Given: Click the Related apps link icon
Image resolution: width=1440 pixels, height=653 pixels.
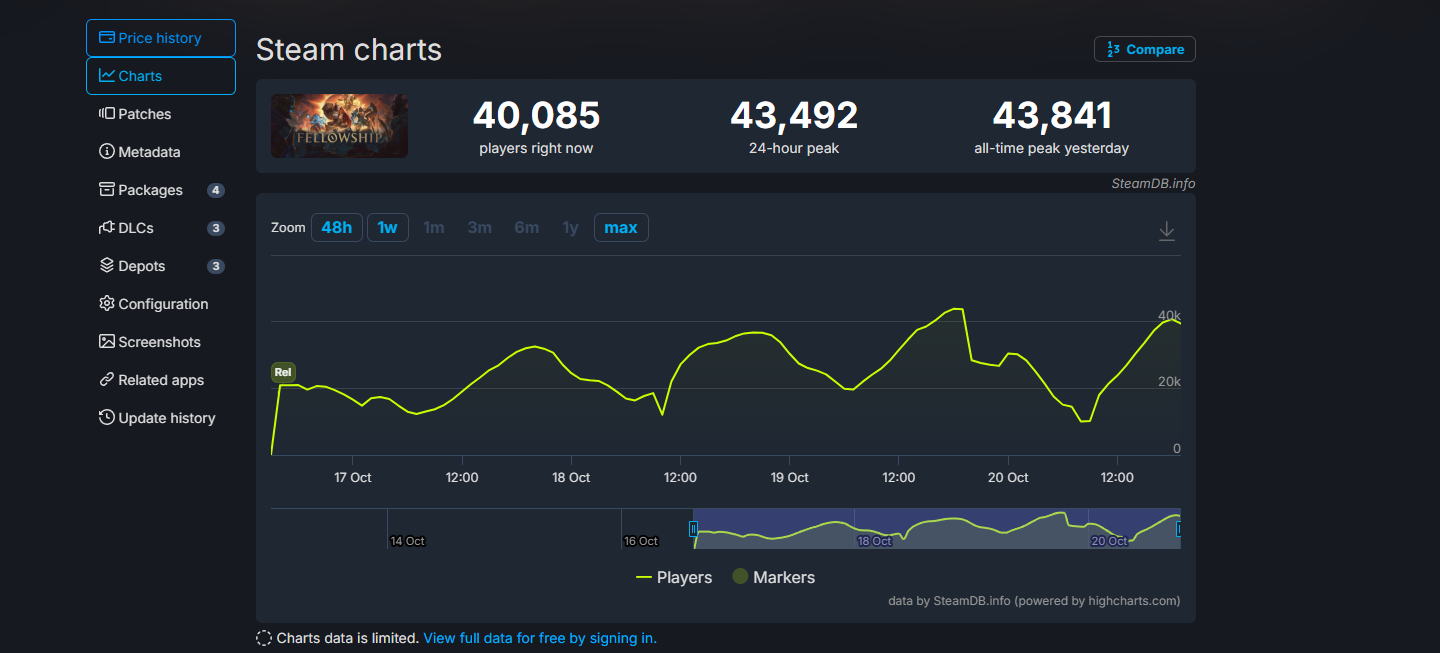Looking at the screenshot, I should pyautogui.click(x=107, y=380).
